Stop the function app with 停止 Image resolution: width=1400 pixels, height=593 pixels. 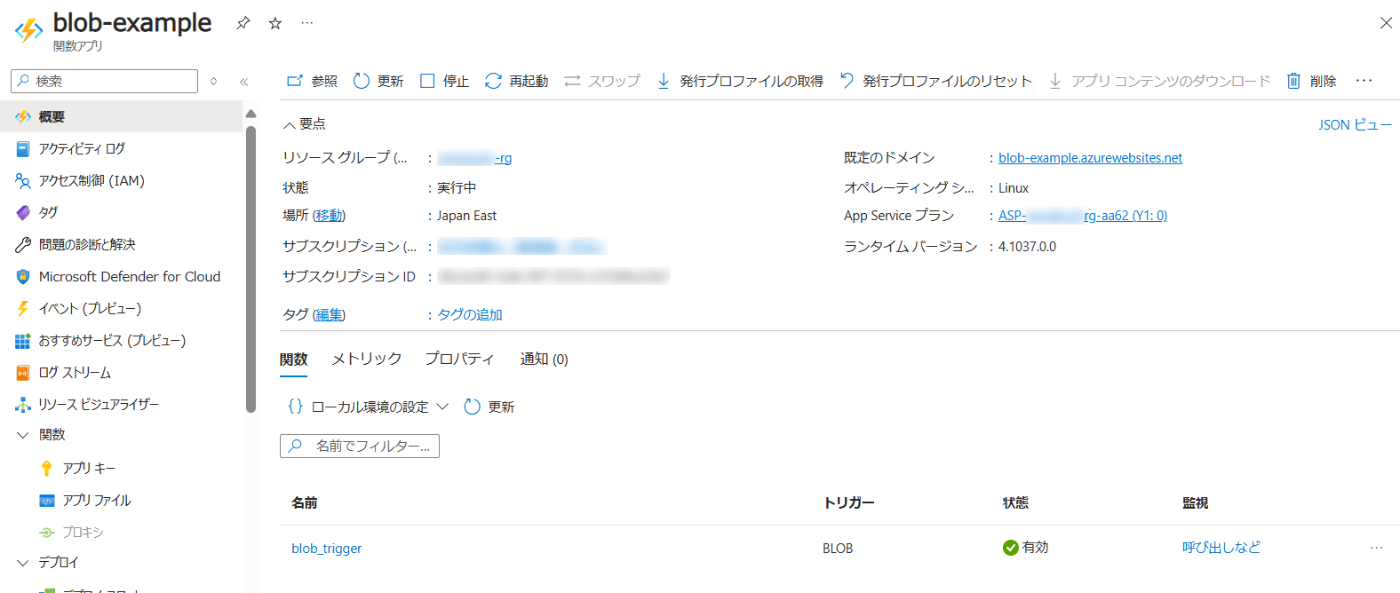(x=444, y=81)
